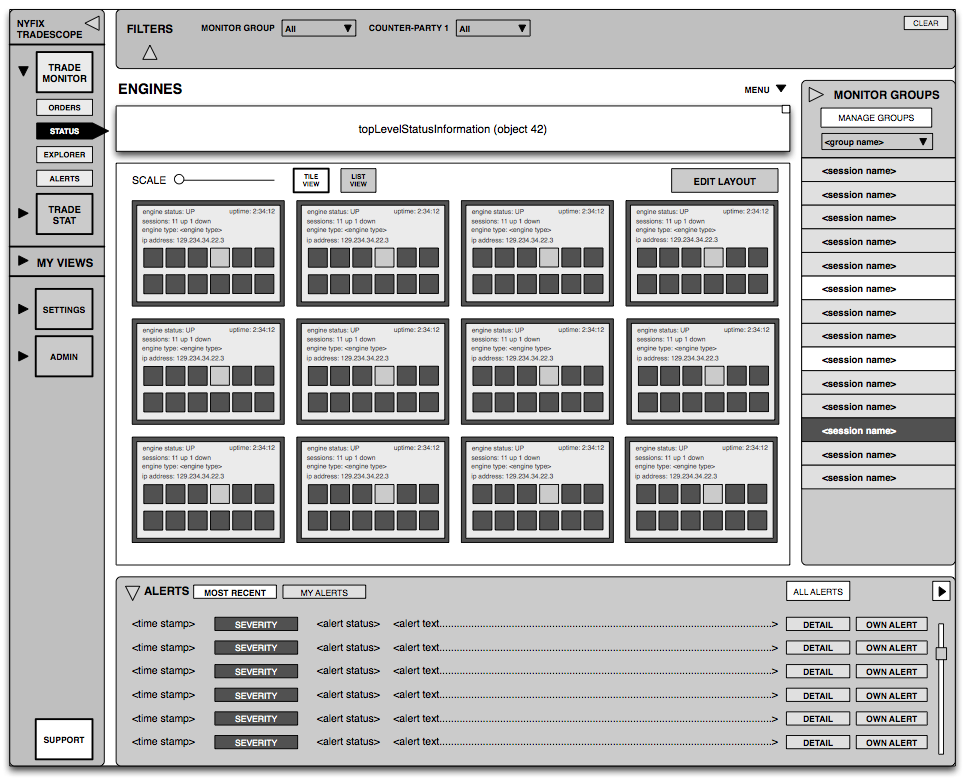Image resolution: width=967 pixels, height=783 pixels.
Task: Click the arrow button beside All Alerts
Action: 940,591
